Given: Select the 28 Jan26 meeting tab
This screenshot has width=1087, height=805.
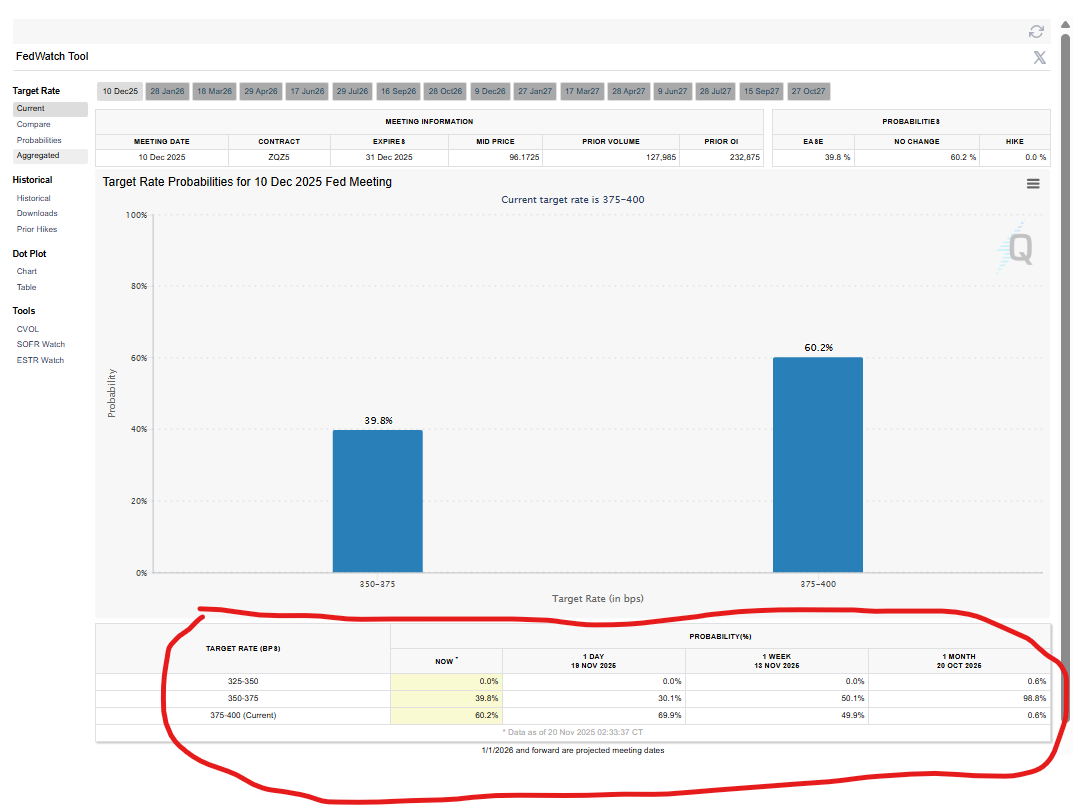Looking at the screenshot, I should tap(167, 92).
